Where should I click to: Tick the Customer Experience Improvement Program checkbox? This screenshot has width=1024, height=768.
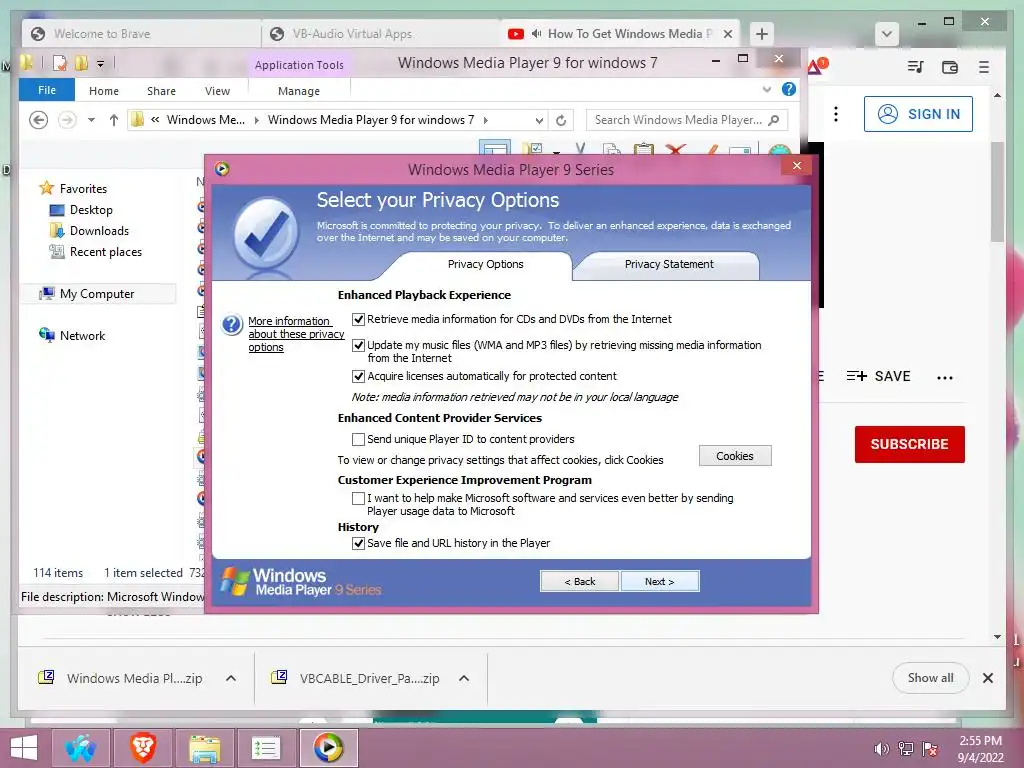tap(358, 499)
